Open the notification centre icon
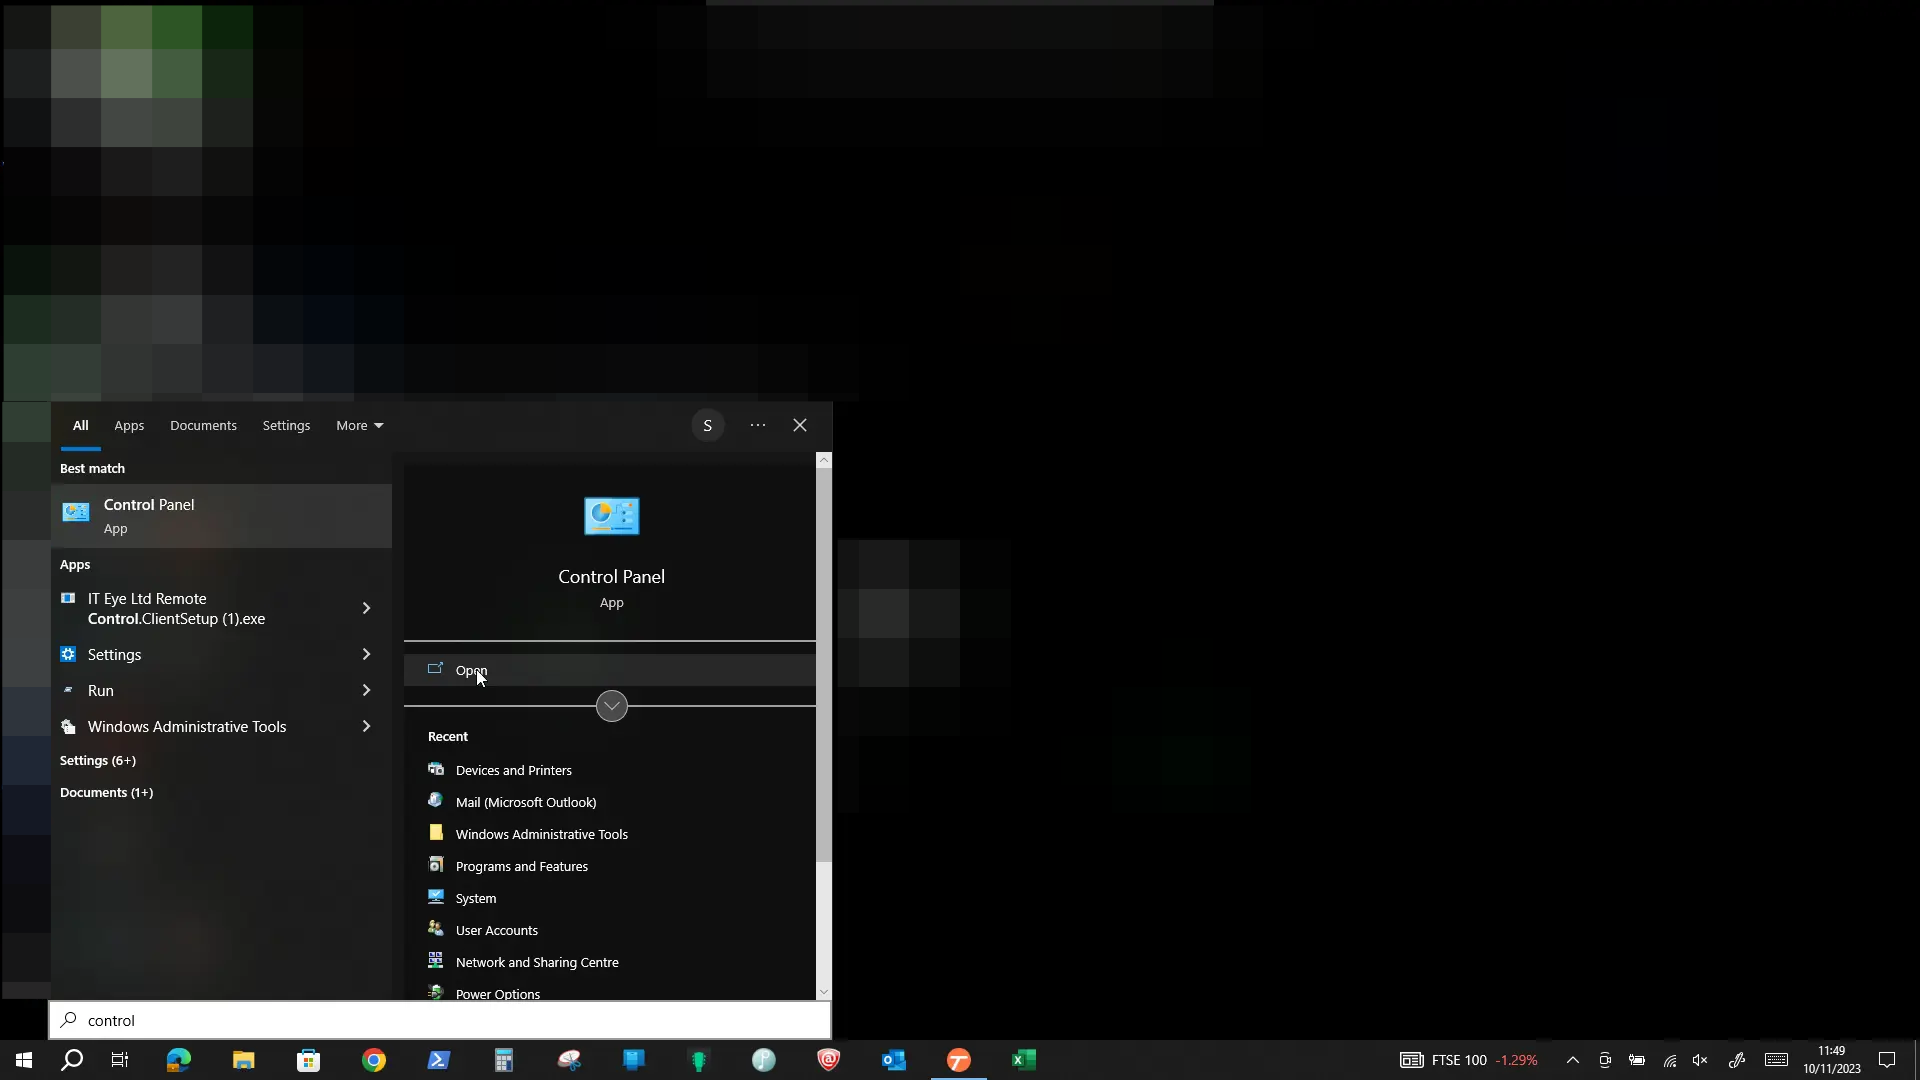This screenshot has height=1080, width=1920. click(1887, 1060)
